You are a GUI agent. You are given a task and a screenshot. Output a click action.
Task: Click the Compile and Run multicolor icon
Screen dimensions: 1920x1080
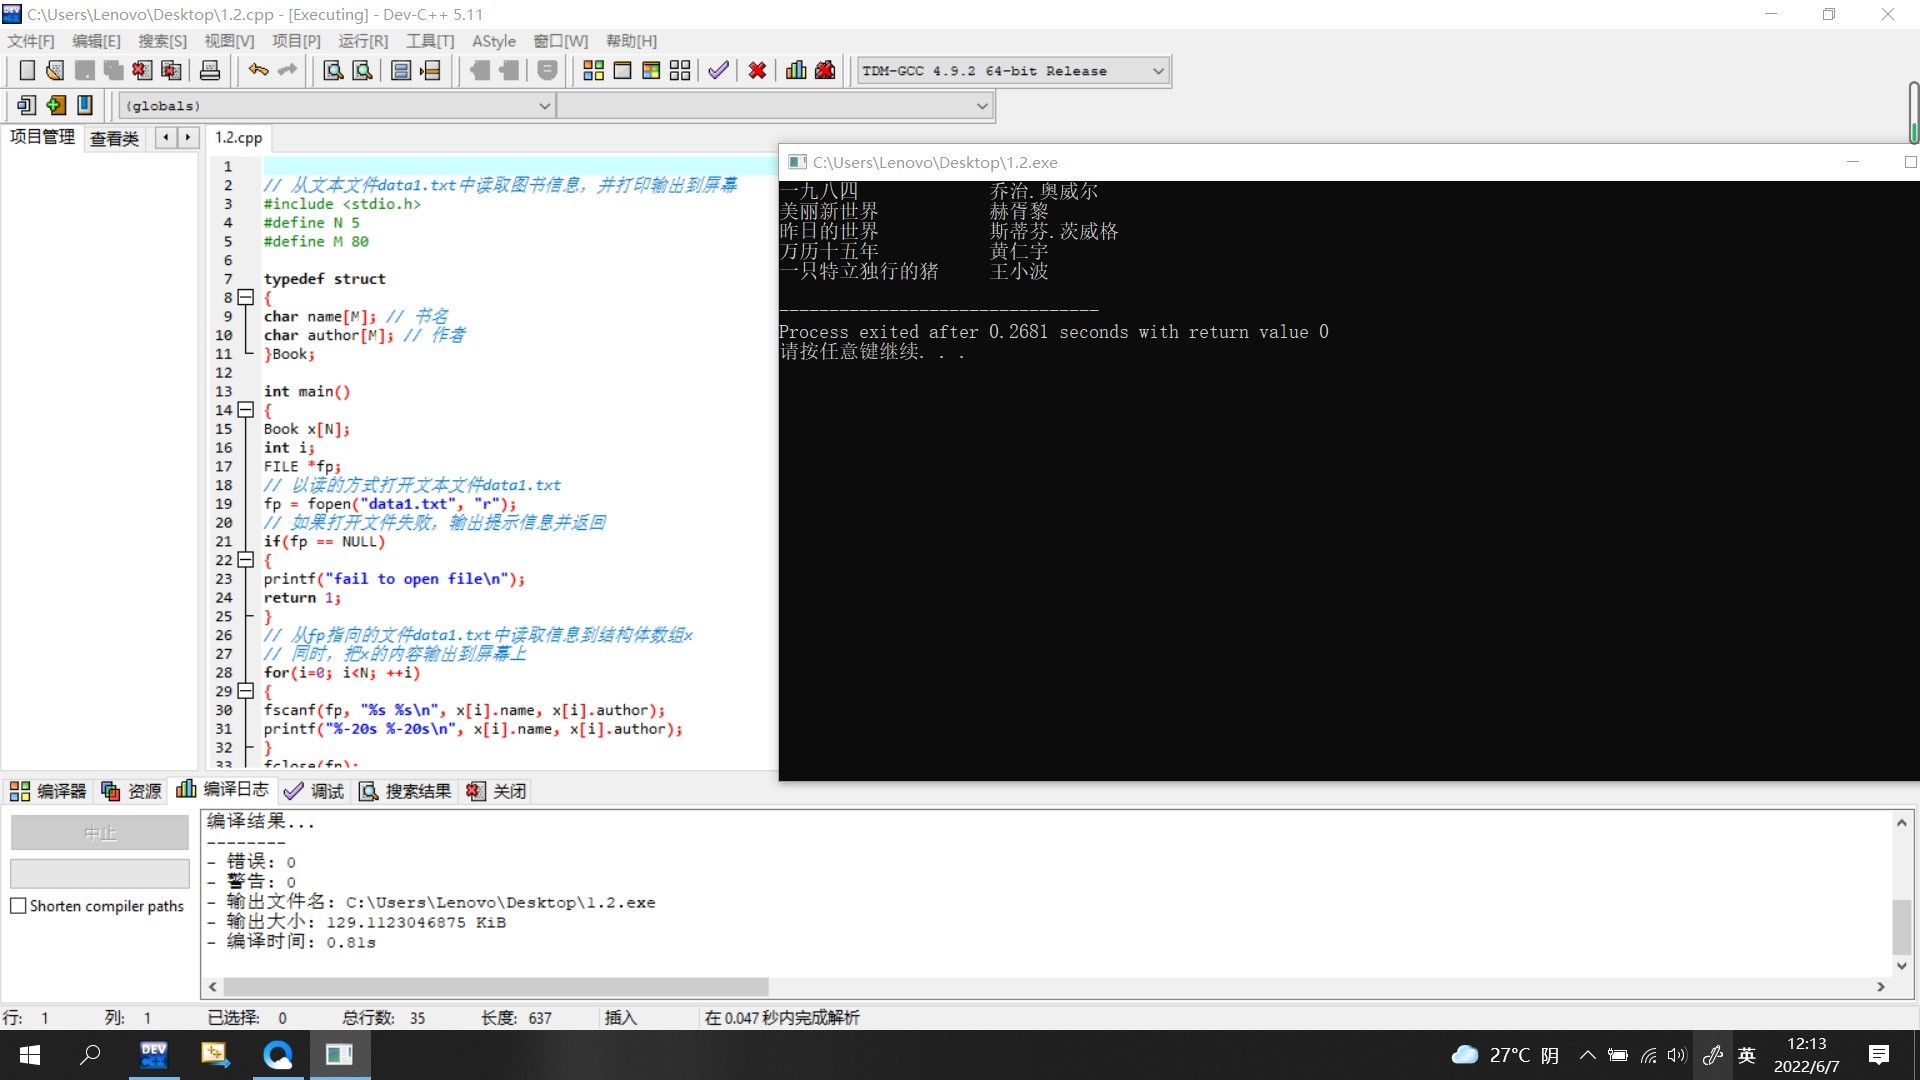(x=651, y=70)
